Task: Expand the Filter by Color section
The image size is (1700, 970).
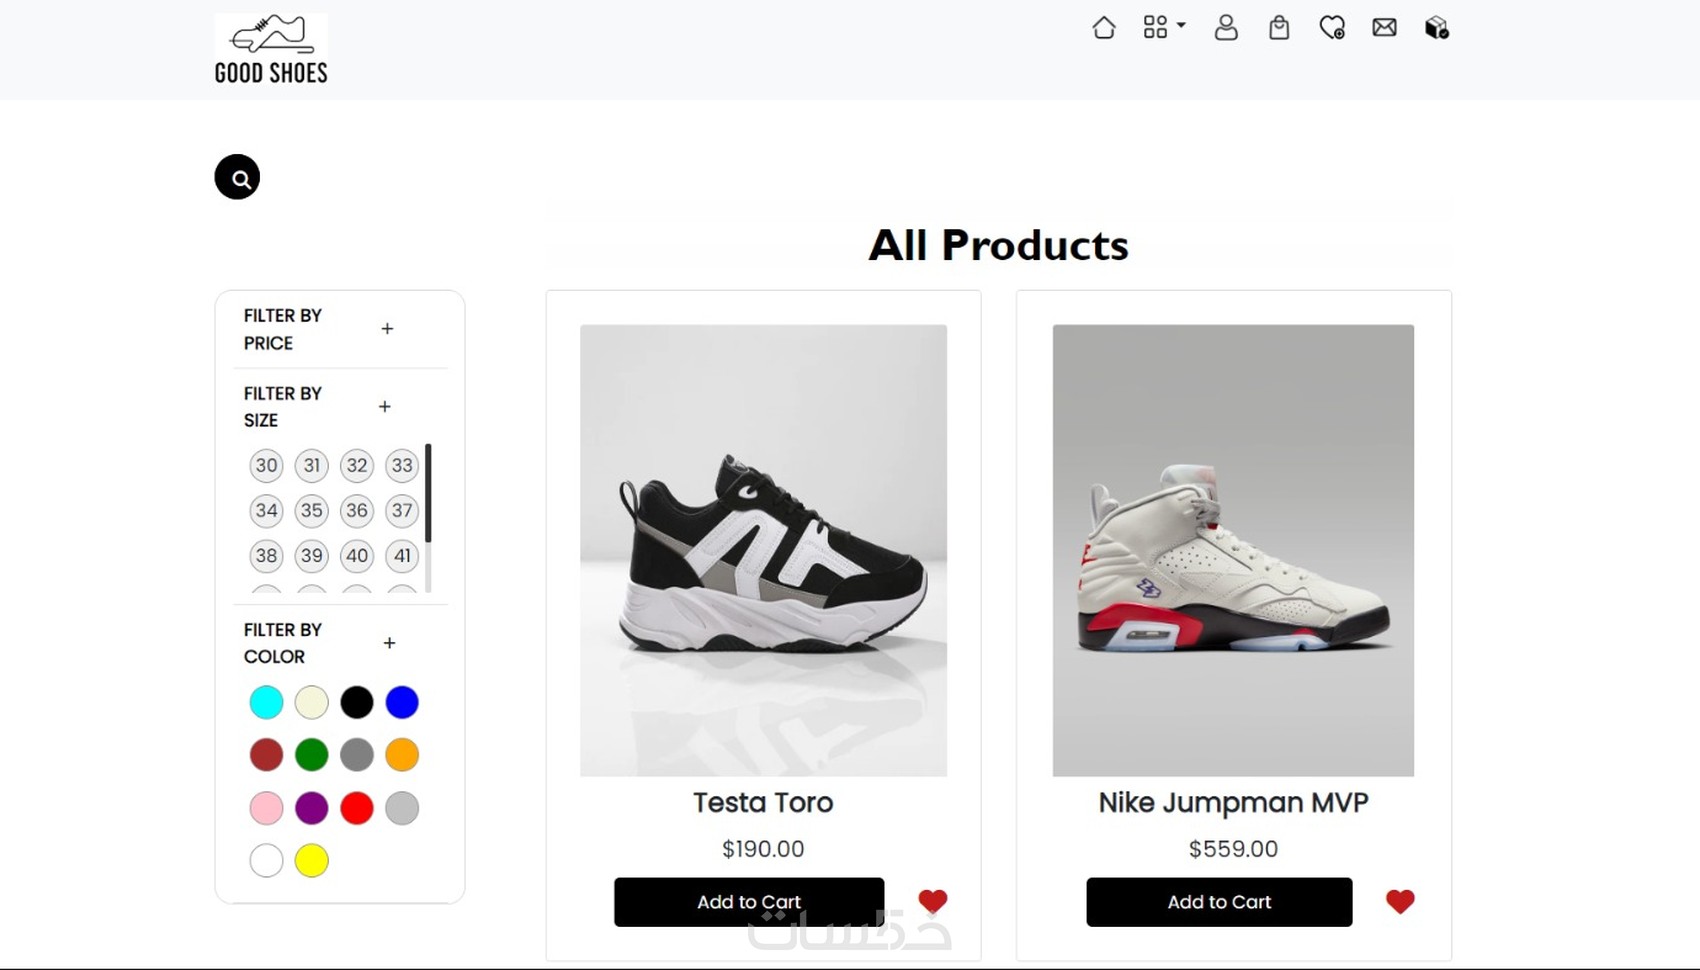Action: tap(390, 643)
